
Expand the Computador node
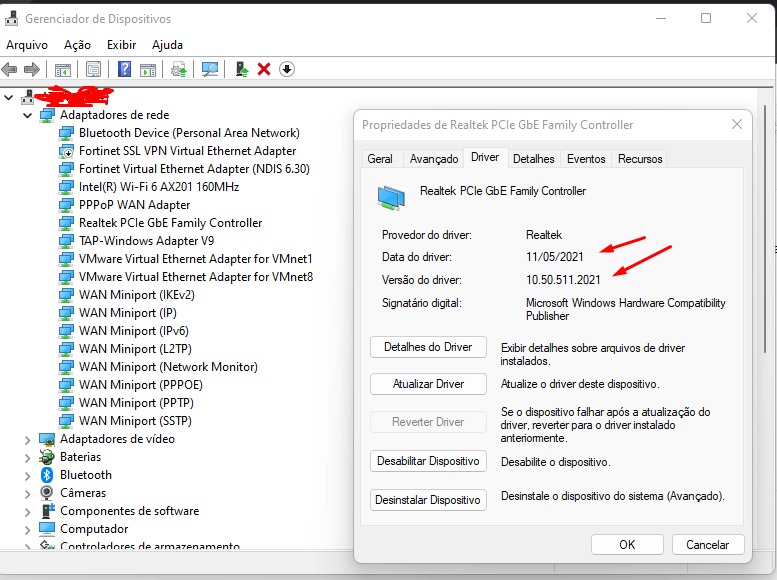point(27,529)
